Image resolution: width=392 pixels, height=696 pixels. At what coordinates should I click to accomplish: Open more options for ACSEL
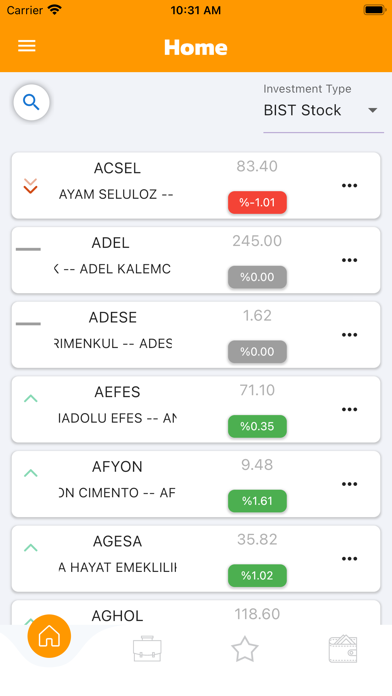349,186
